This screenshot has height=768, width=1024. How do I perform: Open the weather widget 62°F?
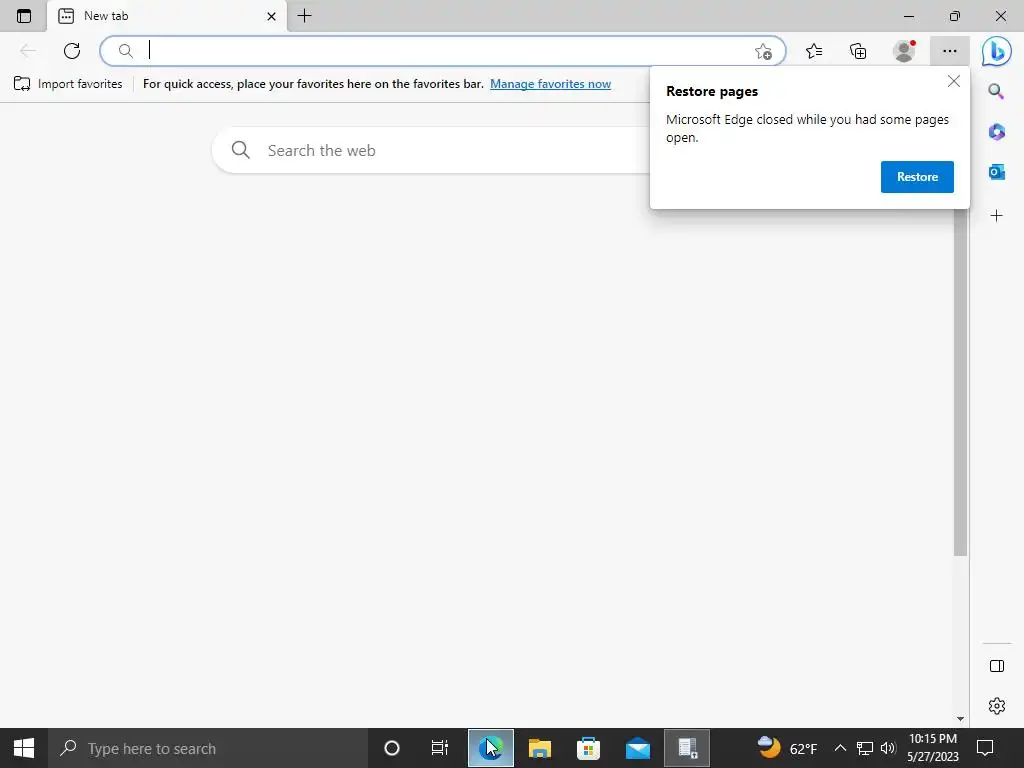tap(787, 748)
